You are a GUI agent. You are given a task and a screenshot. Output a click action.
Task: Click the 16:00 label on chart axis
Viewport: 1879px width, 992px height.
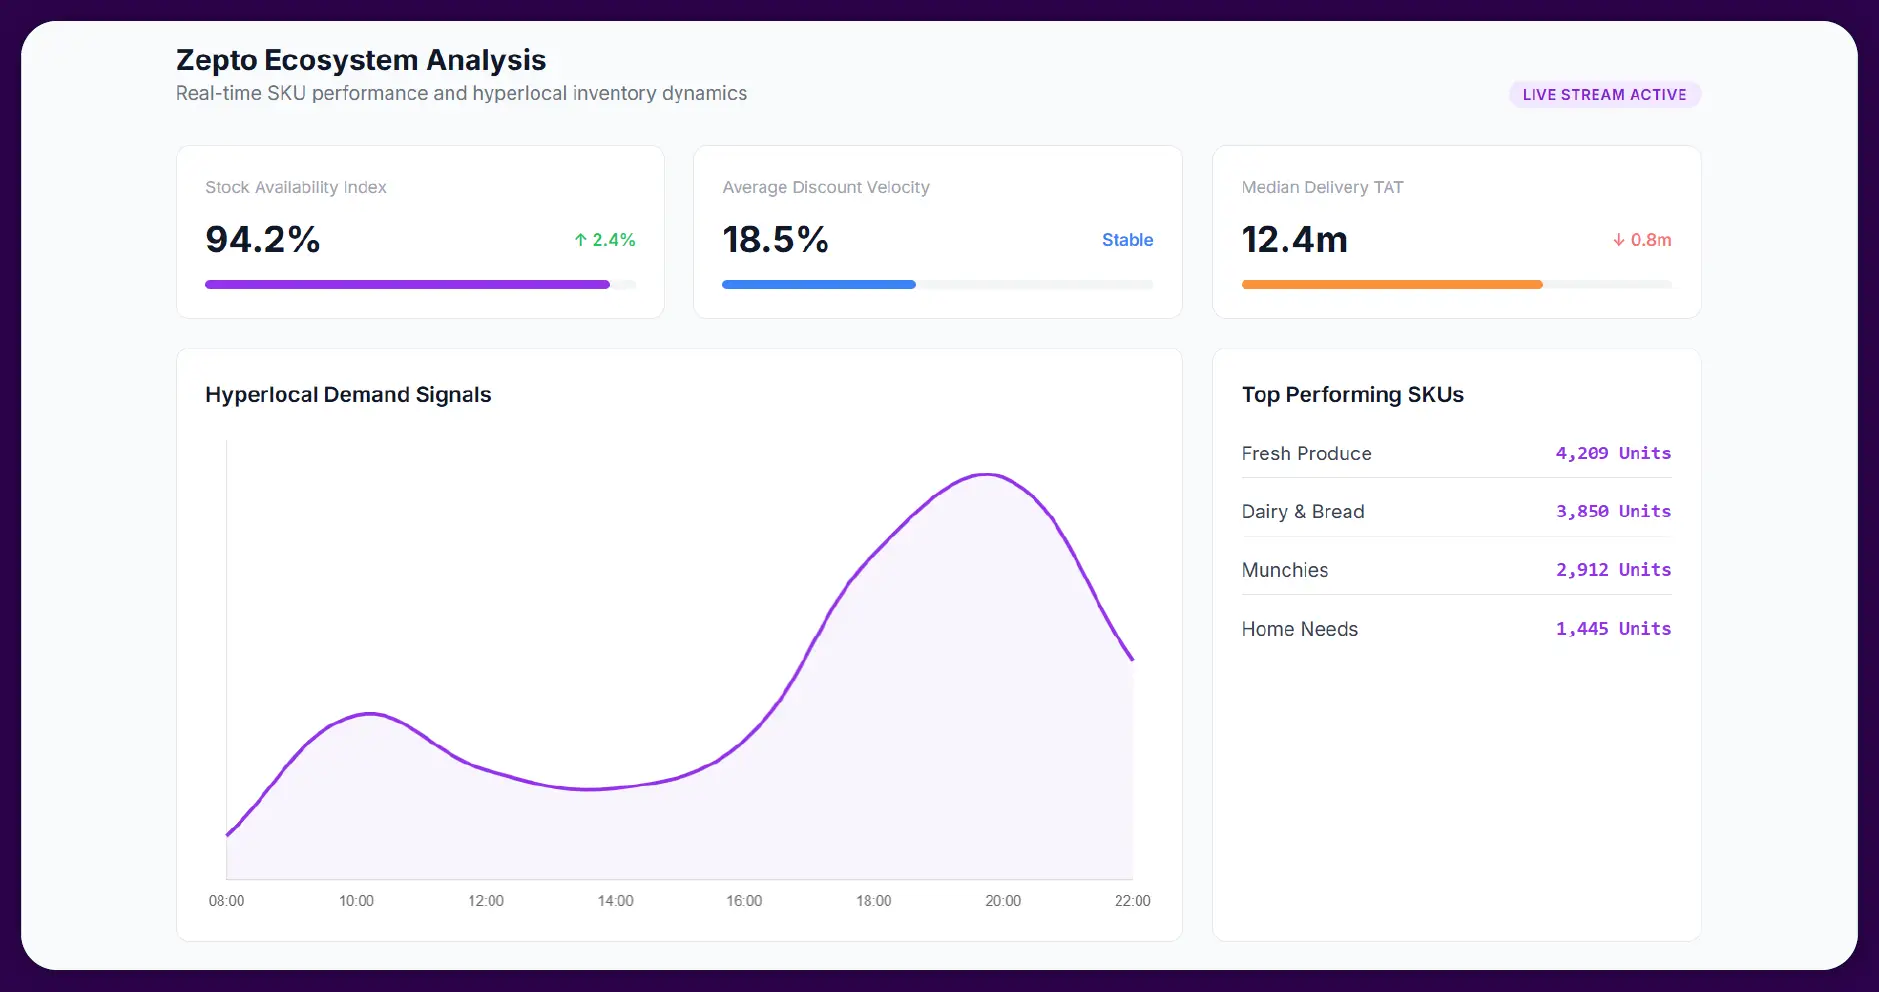tap(744, 901)
